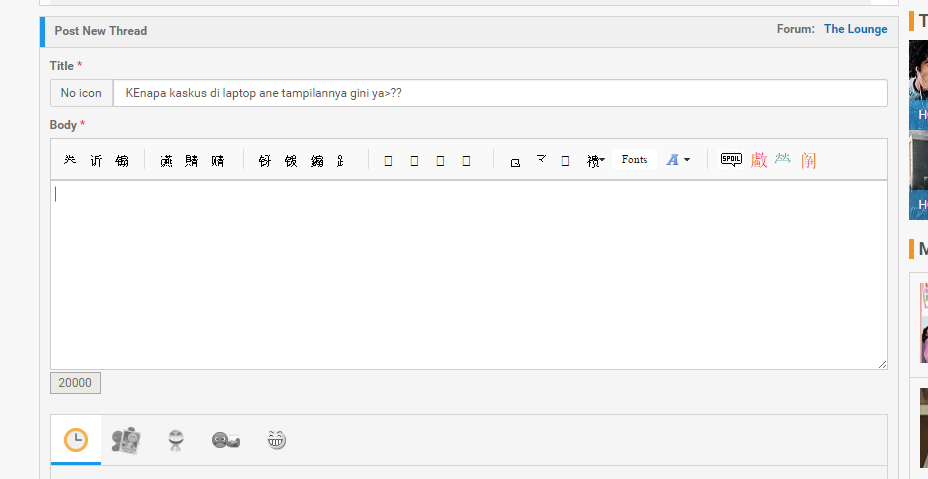Open the photo-holding character smiley tab
928x479 pixels.
click(126, 440)
